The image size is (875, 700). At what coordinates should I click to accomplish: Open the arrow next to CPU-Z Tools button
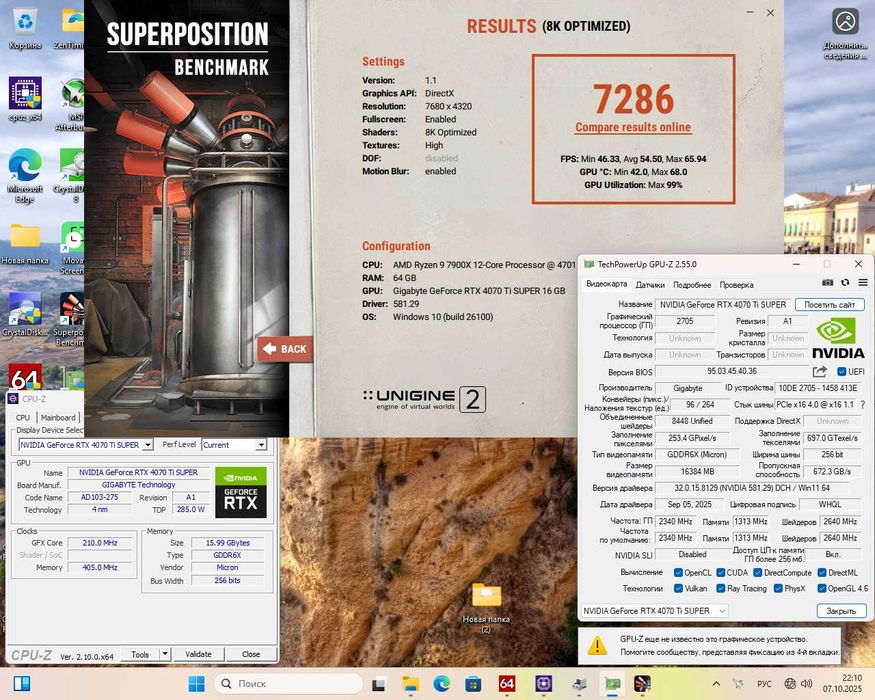pyautogui.click(x=165, y=654)
